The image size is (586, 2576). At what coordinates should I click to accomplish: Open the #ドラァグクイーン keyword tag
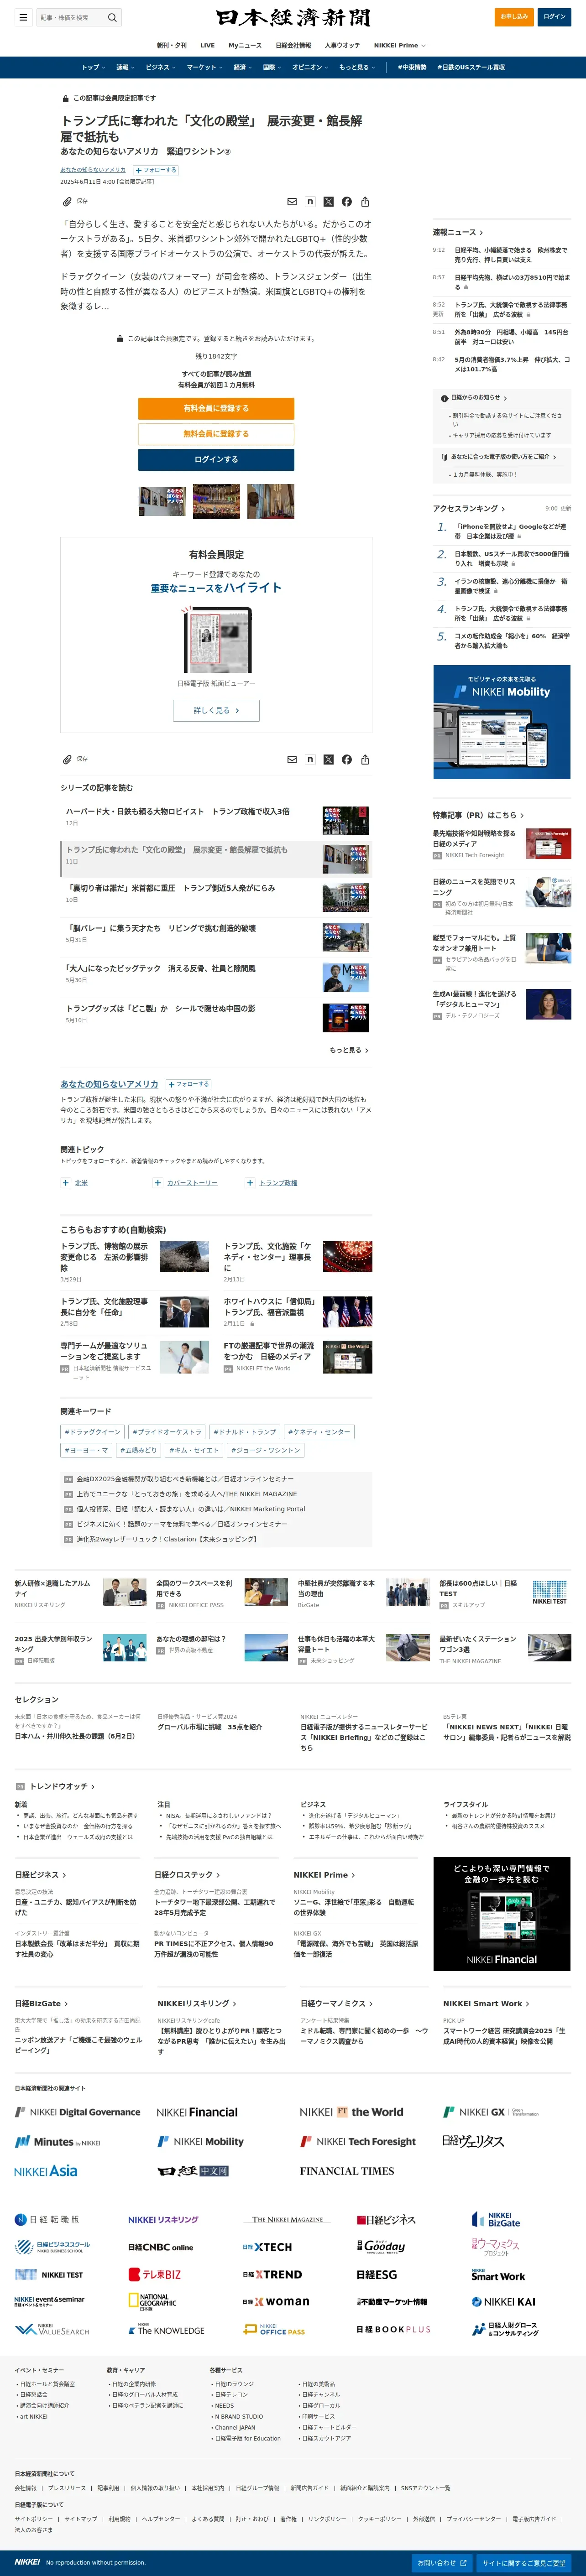coord(92,1432)
